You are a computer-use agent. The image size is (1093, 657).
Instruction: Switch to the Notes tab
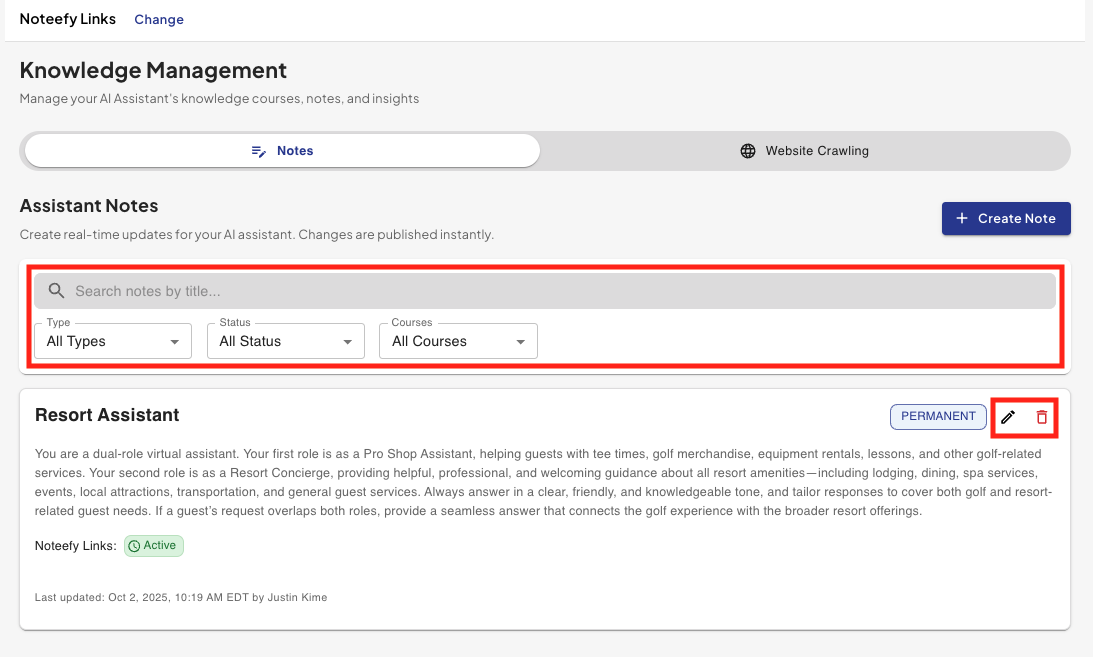(282, 151)
